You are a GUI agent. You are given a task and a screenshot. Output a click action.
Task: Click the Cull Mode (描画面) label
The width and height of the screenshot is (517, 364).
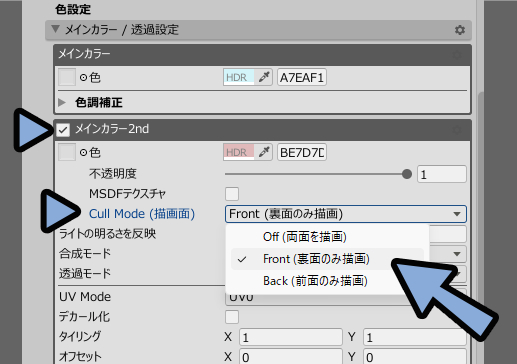(142, 214)
